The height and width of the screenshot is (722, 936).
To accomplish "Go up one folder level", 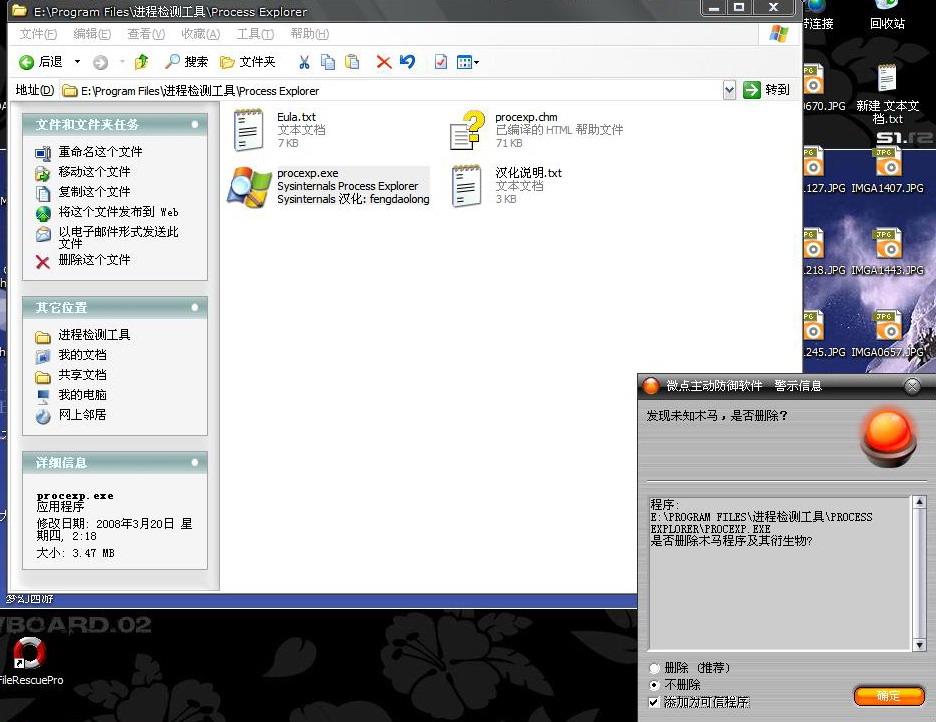I will click(141, 61).
